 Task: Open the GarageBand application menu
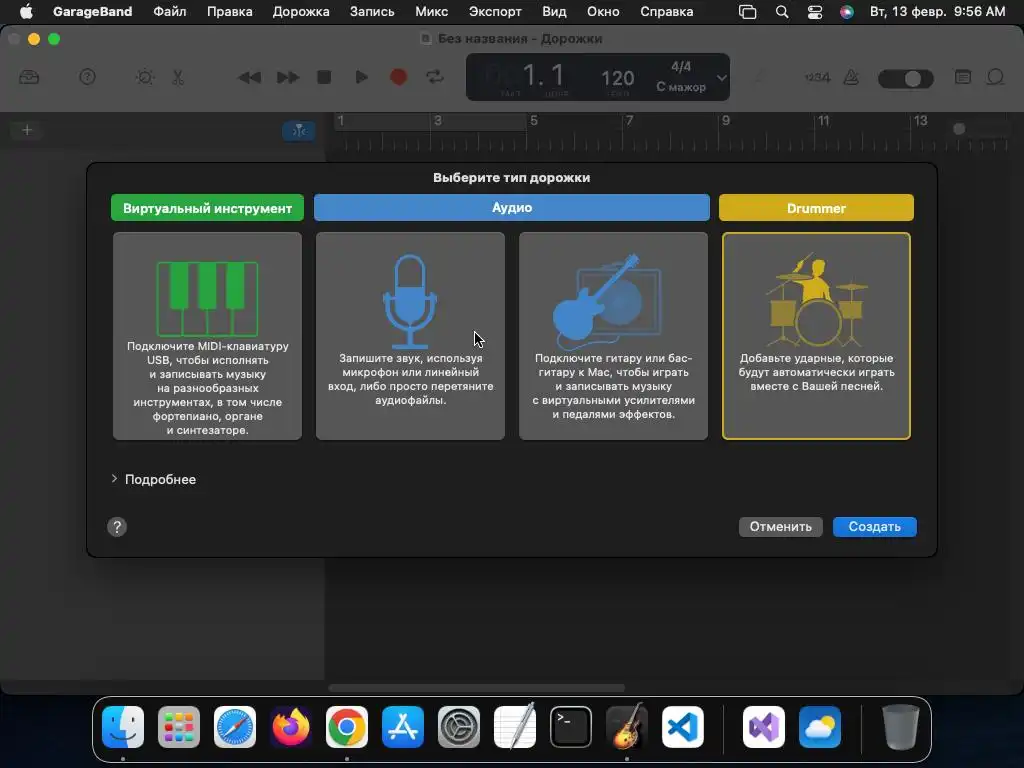[92, 12]
